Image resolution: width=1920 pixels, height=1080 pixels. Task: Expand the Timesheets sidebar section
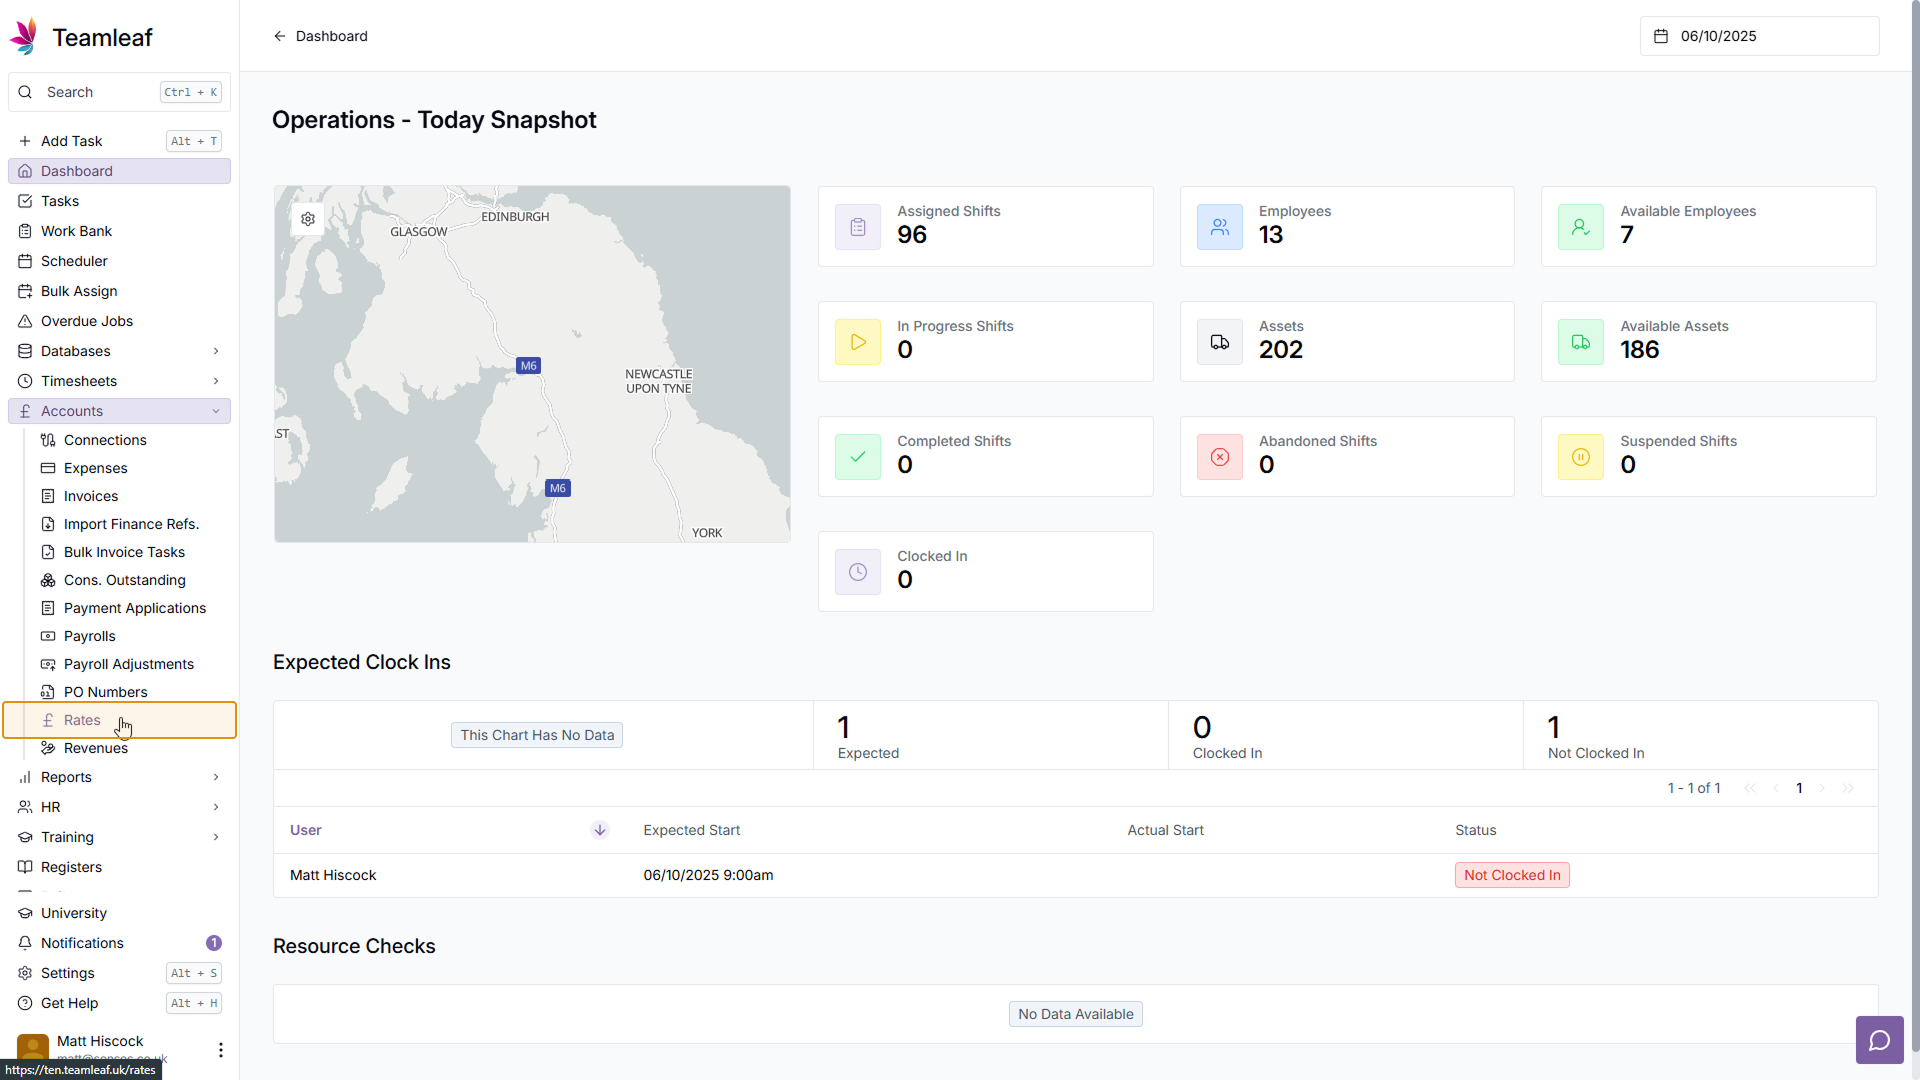point(119,381)
